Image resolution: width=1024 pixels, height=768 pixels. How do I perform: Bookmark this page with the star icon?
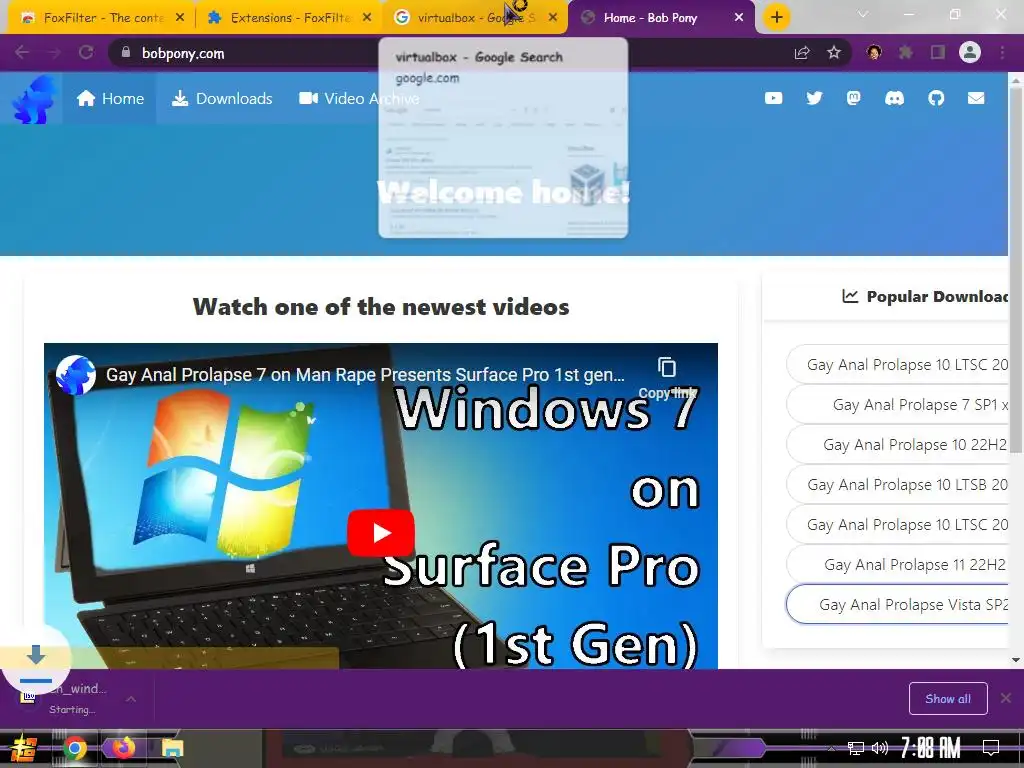tap(834, 53)
